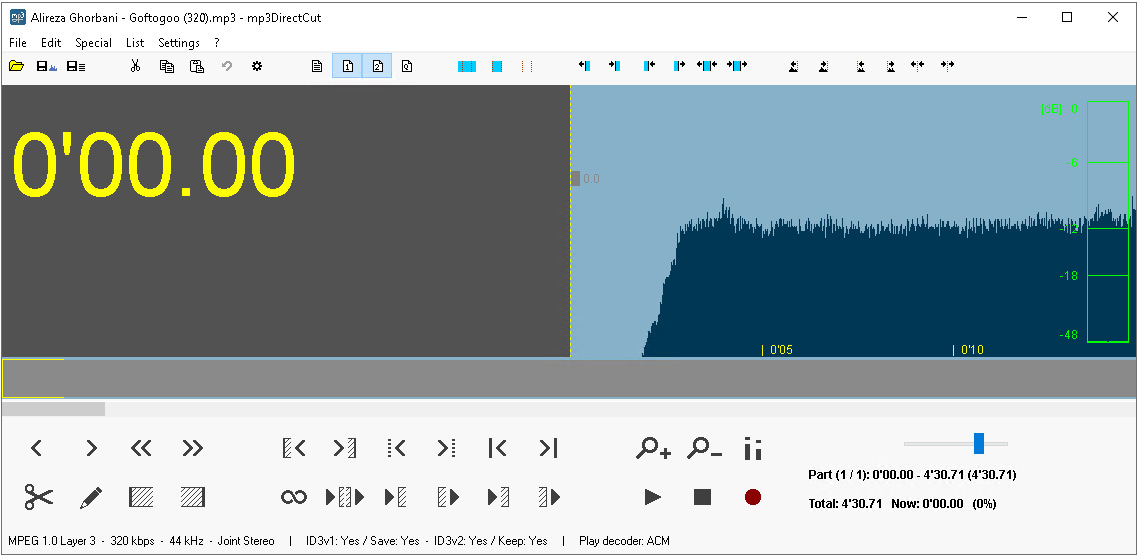Open a file with the folder icon

pos(17,66)
